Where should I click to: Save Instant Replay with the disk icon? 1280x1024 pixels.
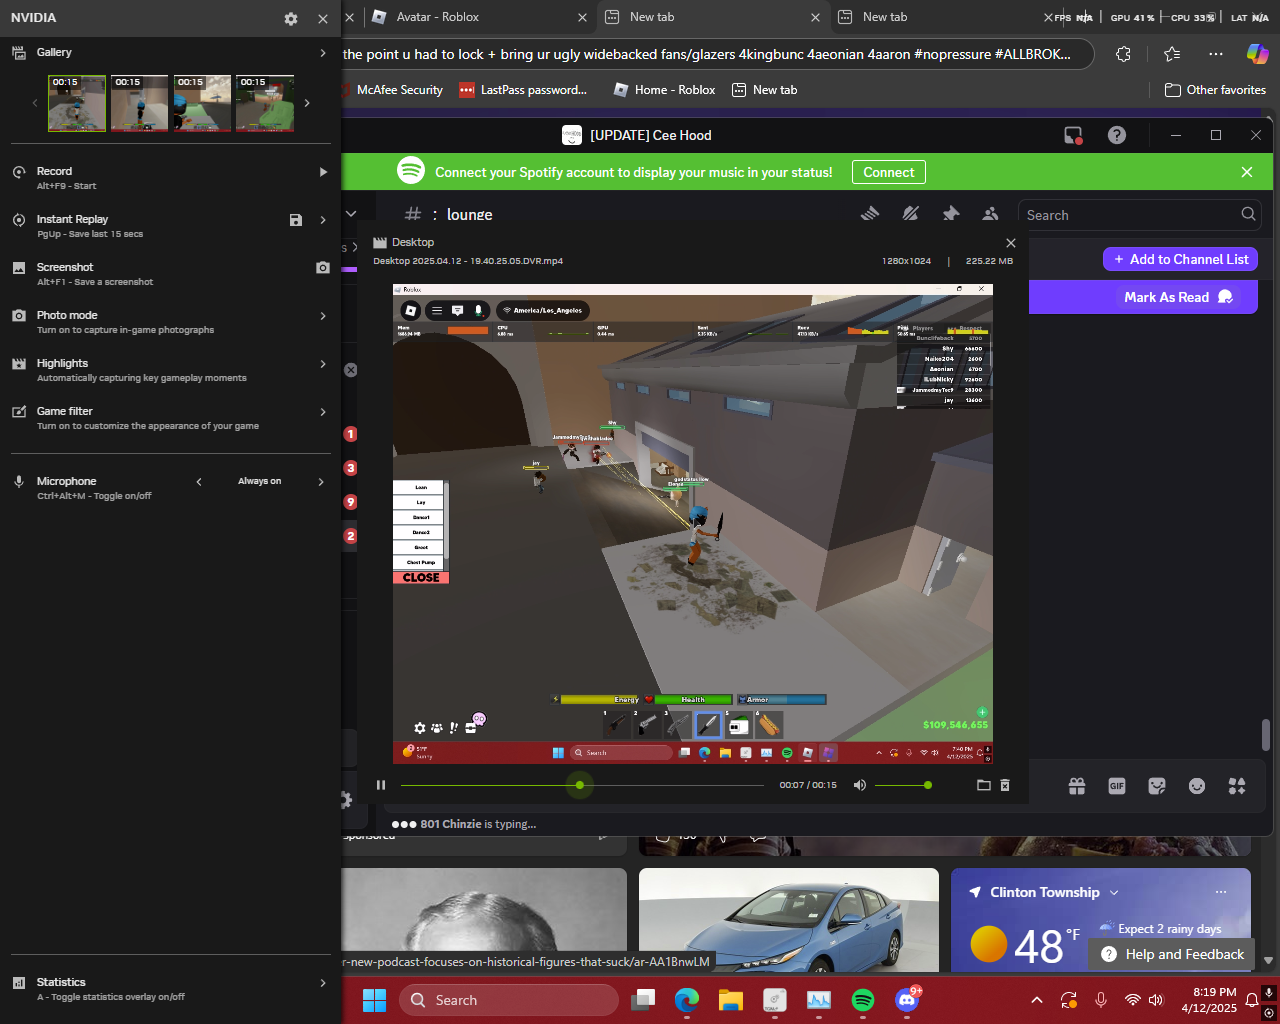[x=296, y=220]
